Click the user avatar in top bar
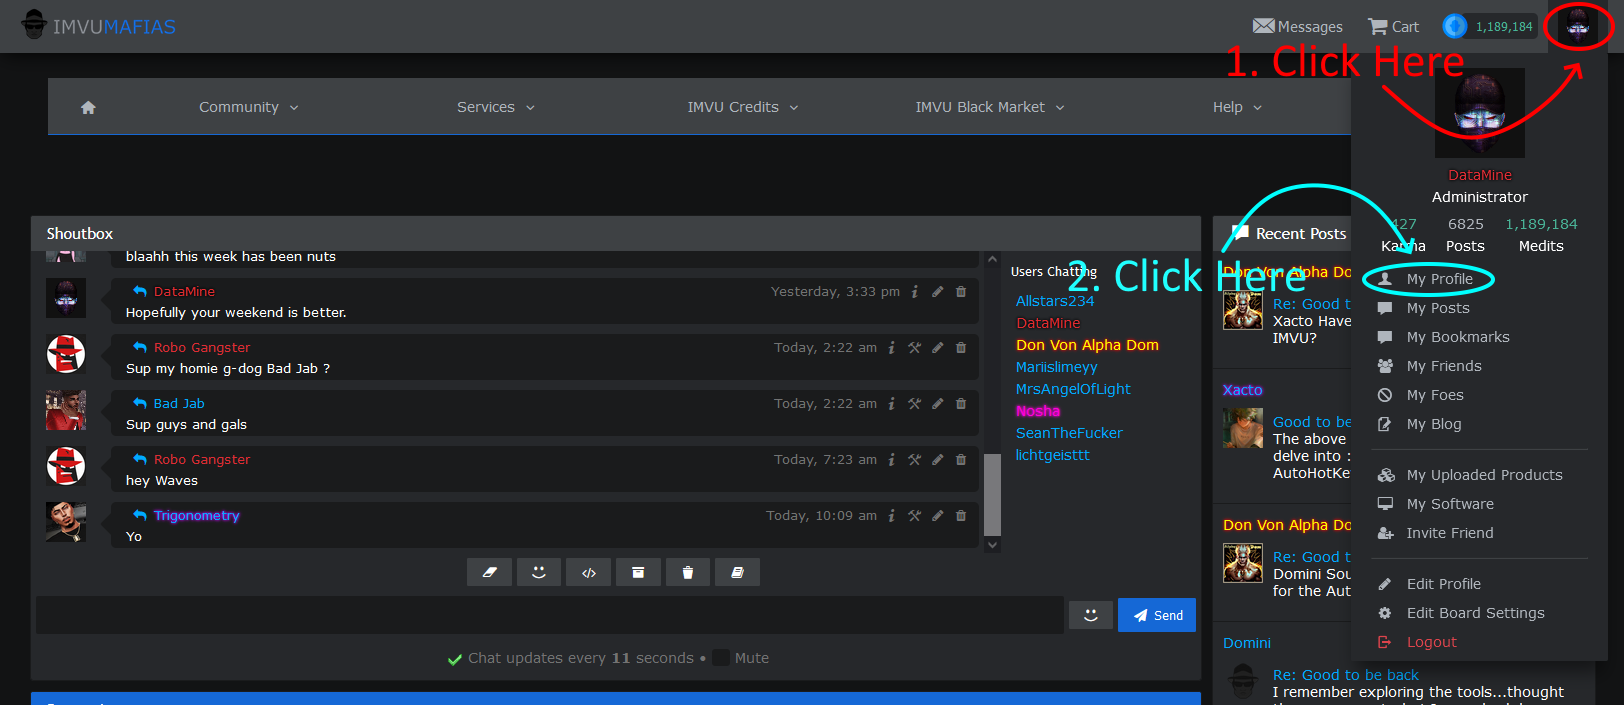 [1578, 26]
